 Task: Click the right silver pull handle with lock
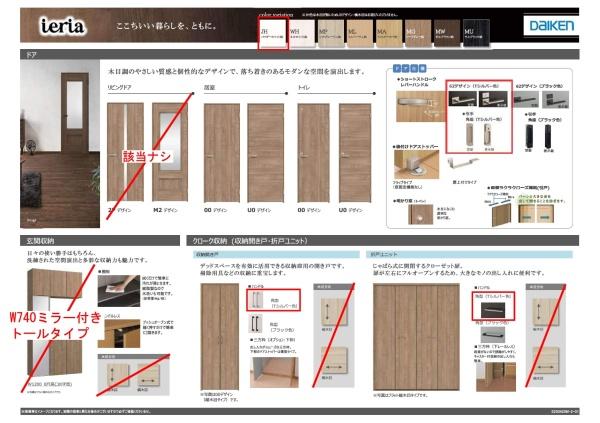point(489,135)
